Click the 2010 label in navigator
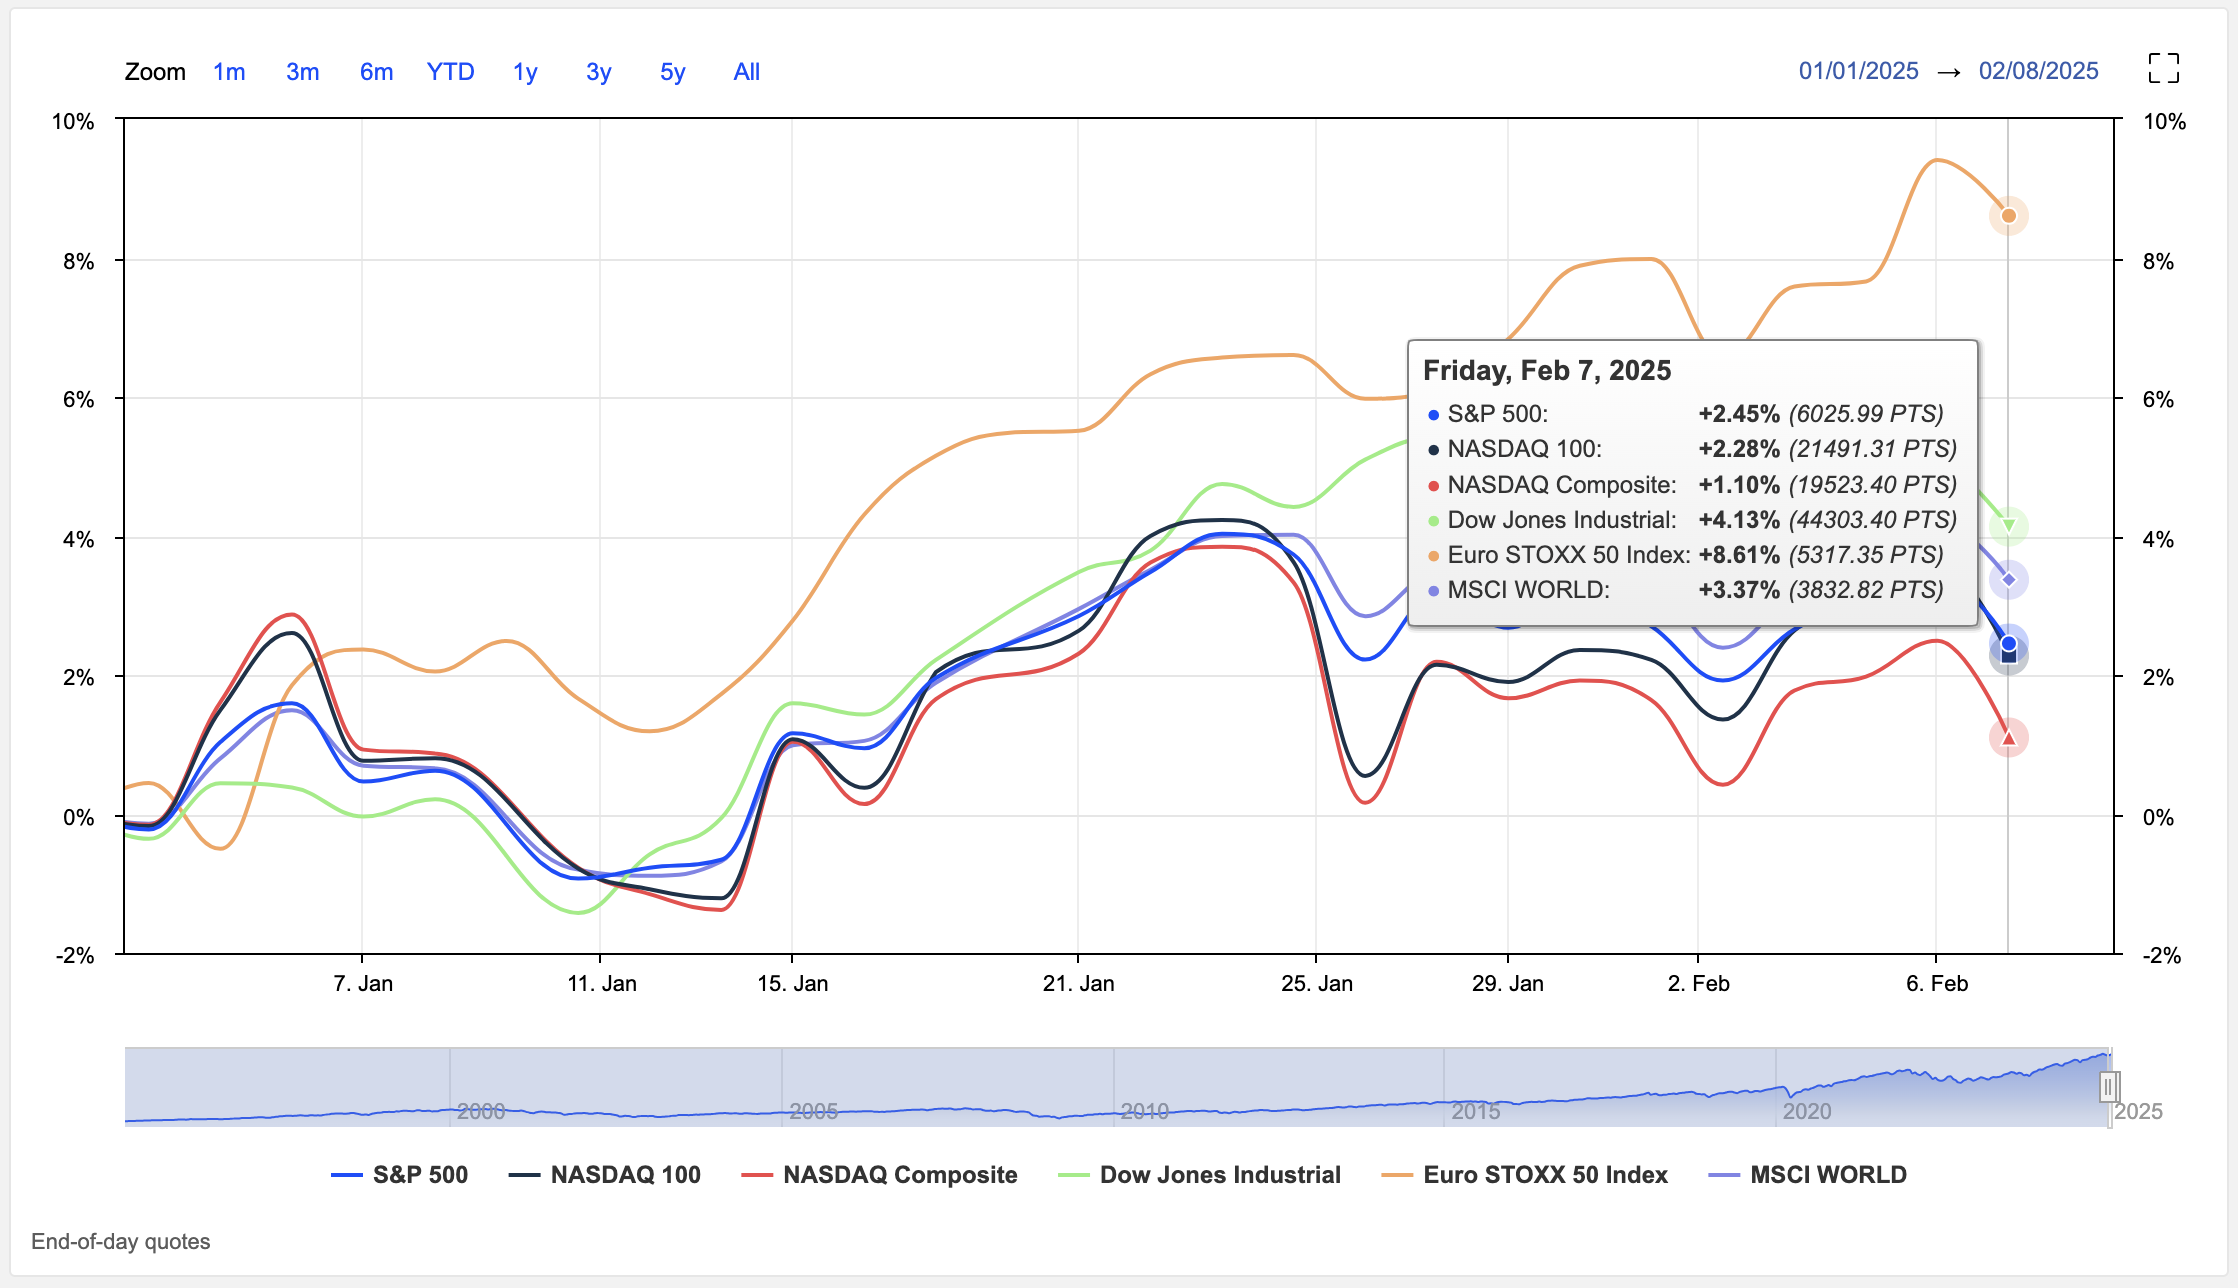 point(1144,1111)
